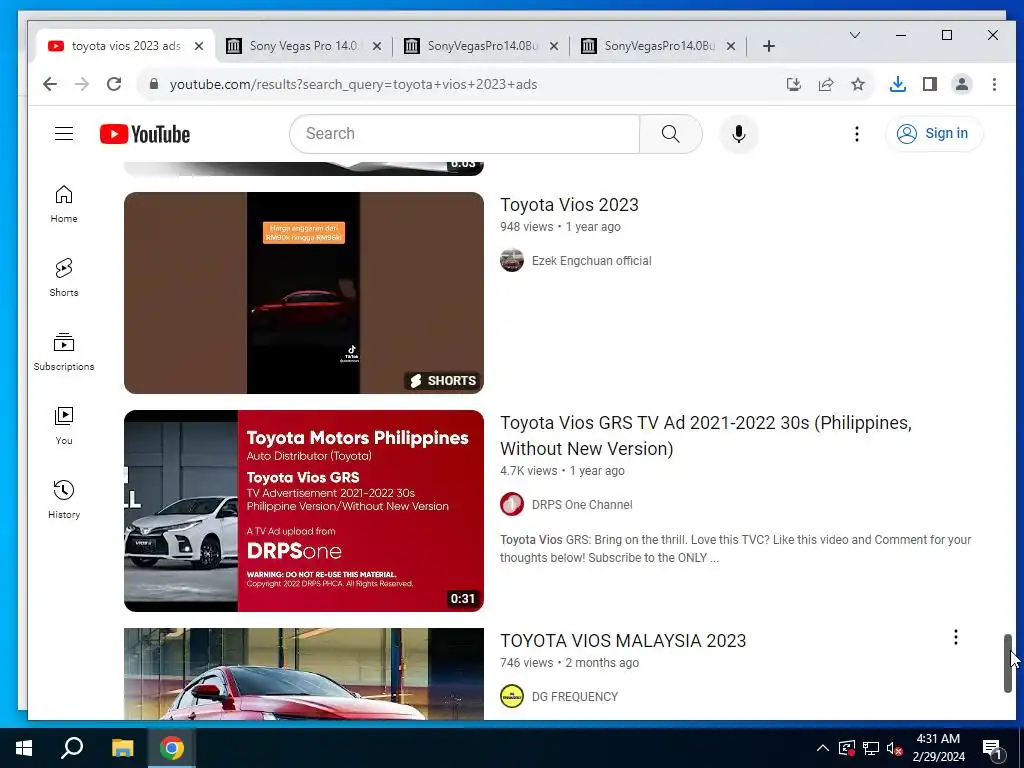The image size is (1024, 768).
Task: Open DG FREQUENCY channel avatar
Action: [x=512, y=696]
